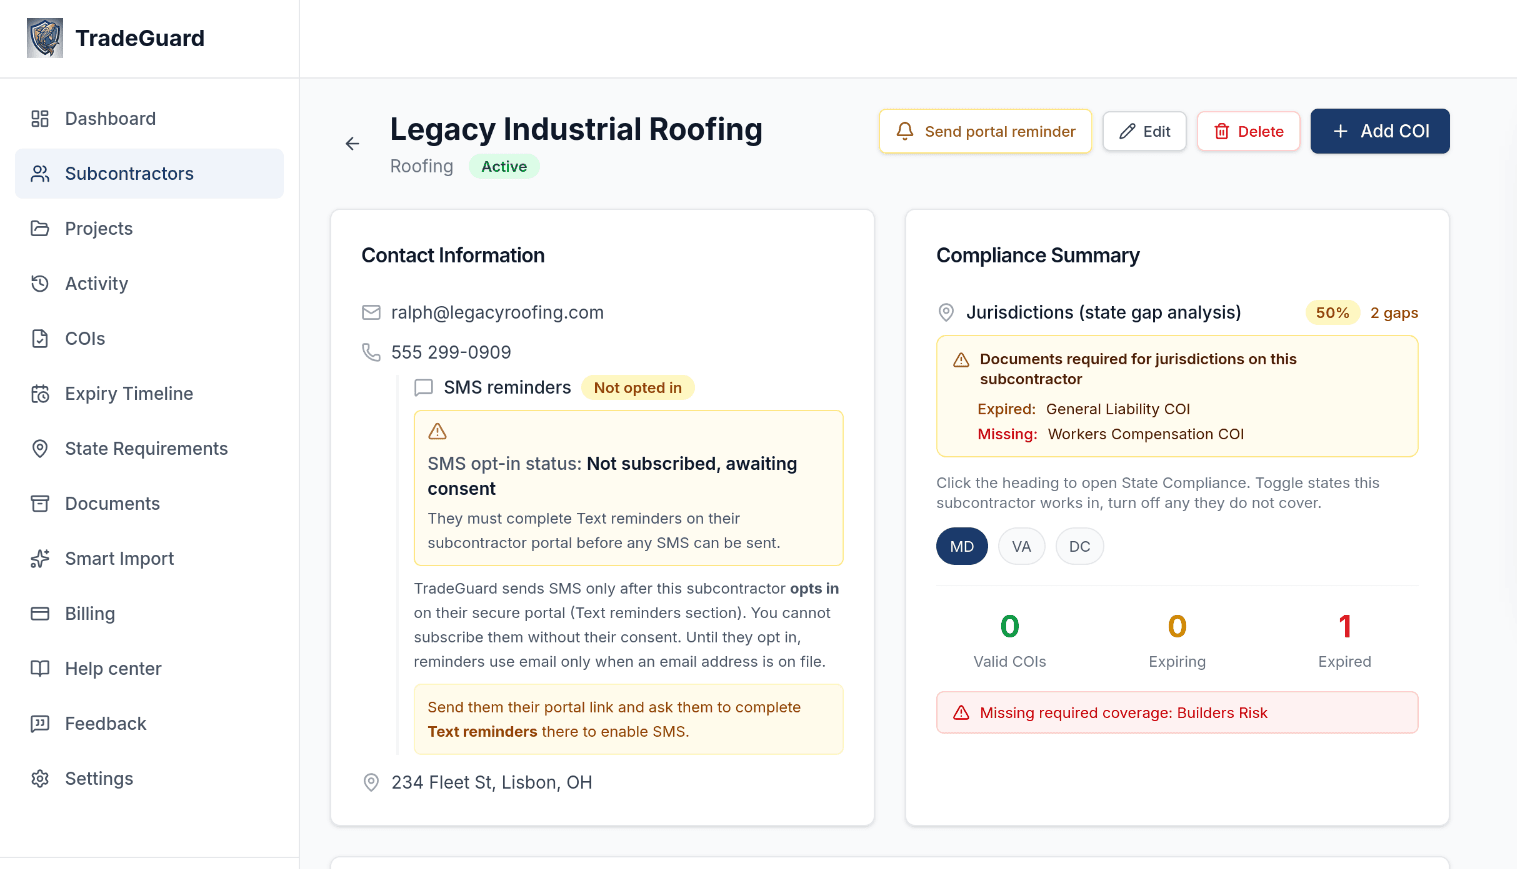The width and height of the screenshot is (1517, 869).
Task: Click the Activity history clock icon
Action: pos(40,284)
